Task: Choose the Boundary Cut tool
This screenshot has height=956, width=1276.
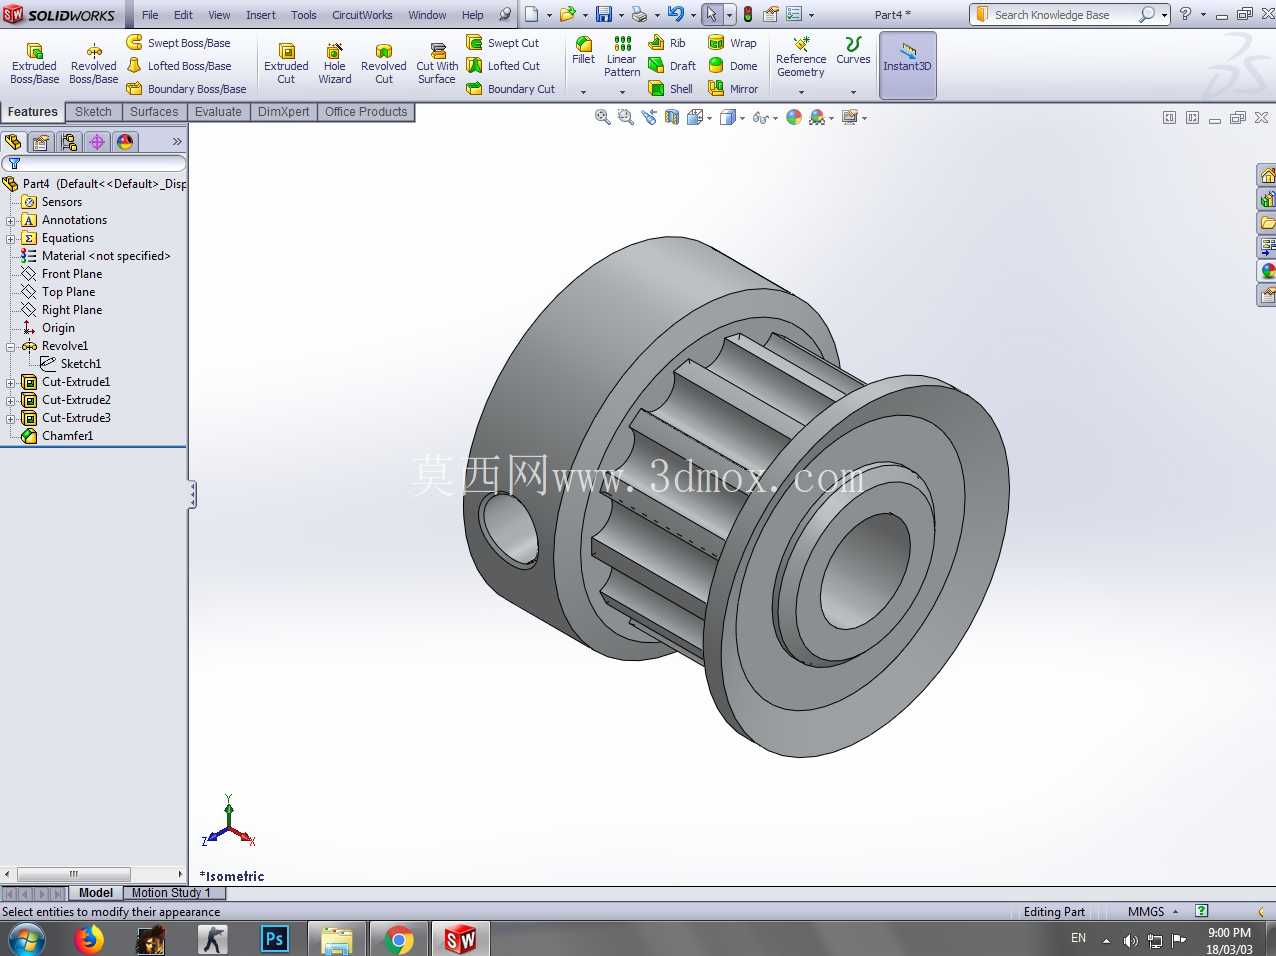Action: coord(511,89)
